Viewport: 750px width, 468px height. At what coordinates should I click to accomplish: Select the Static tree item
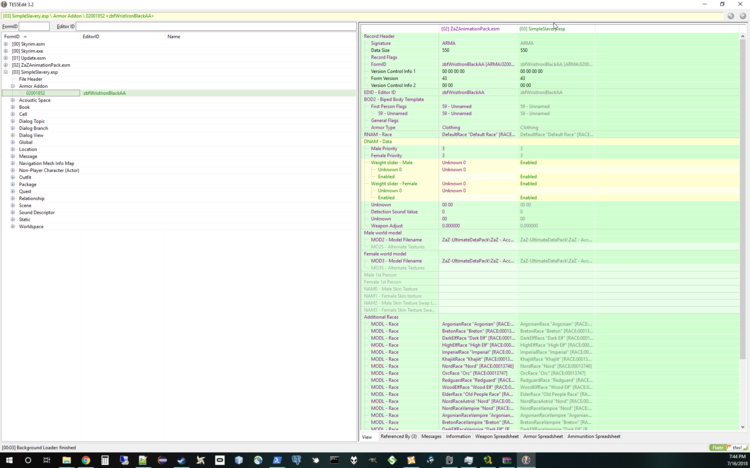click(x=24, y=219)
